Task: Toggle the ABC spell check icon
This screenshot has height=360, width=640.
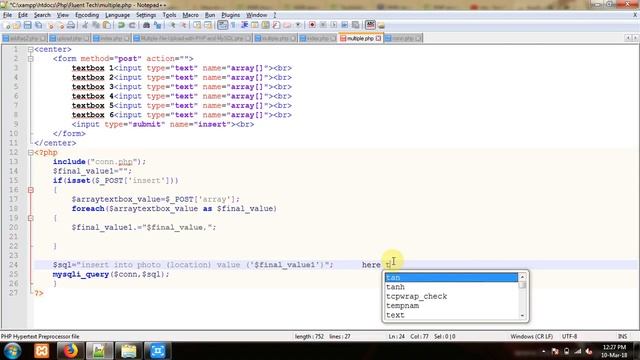Action: (x=370, y=25)
